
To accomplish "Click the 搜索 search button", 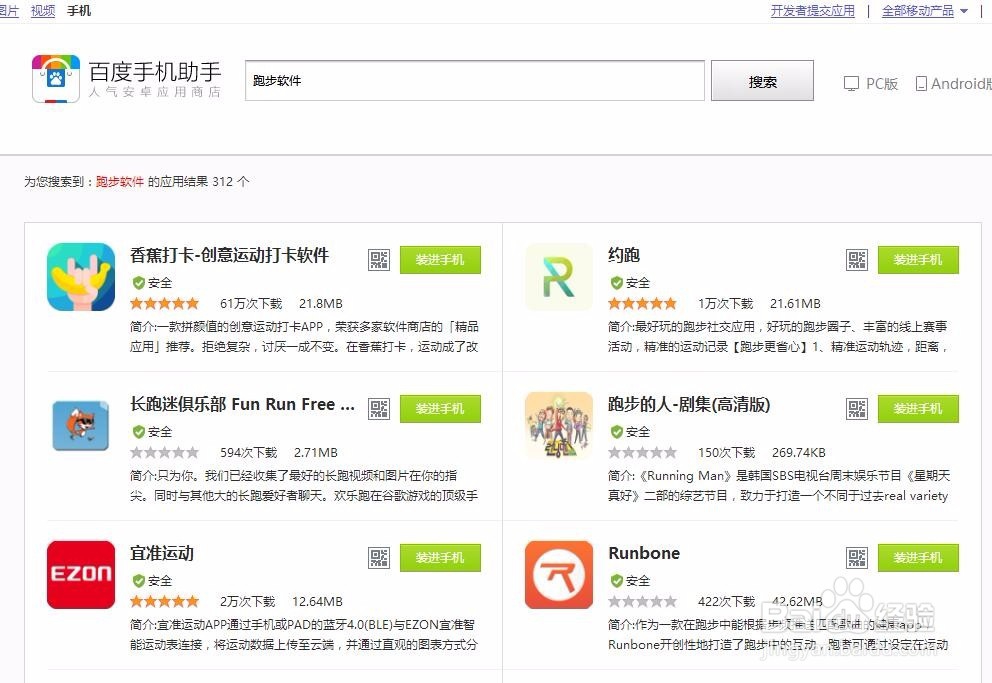I will coord(762,80).
